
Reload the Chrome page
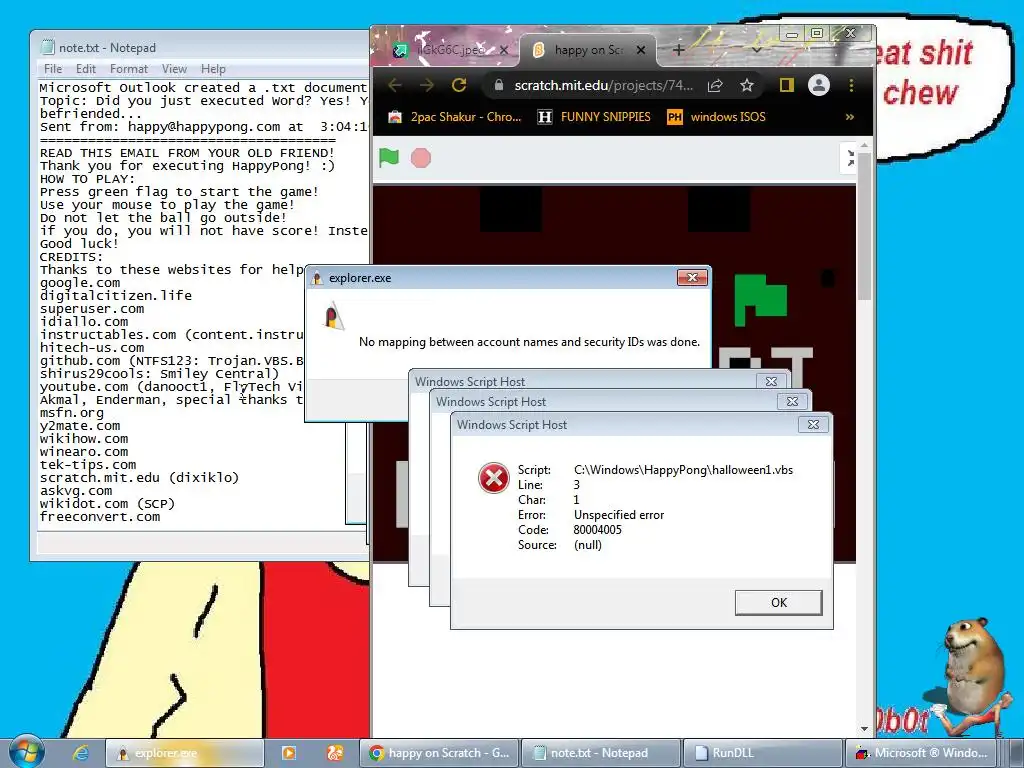click(459, 85)
